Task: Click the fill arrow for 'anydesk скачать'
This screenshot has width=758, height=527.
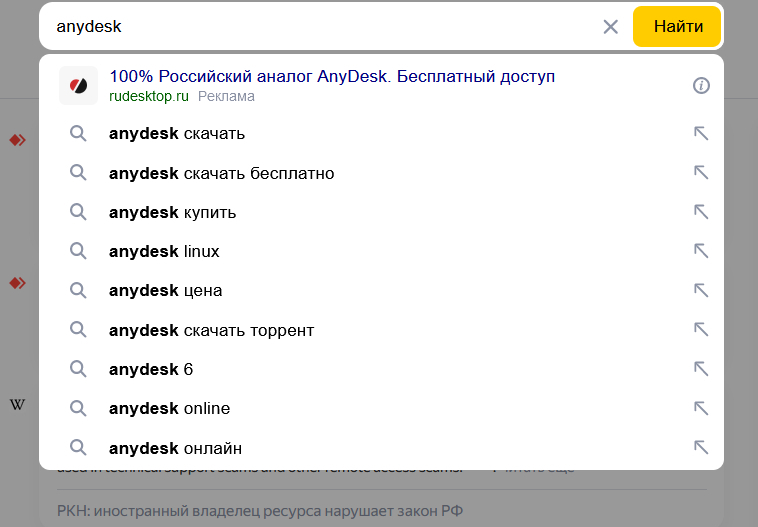Action: pos(701,133)
